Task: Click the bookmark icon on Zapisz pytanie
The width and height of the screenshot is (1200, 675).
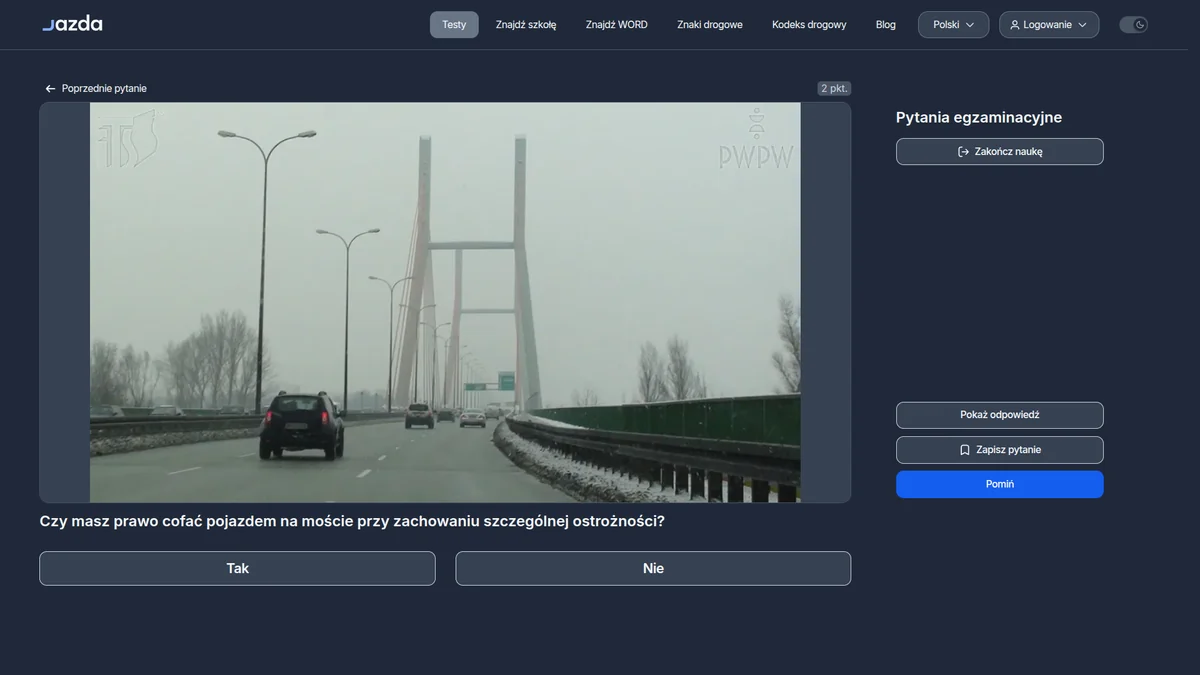Action: click(x=965, y=450)
